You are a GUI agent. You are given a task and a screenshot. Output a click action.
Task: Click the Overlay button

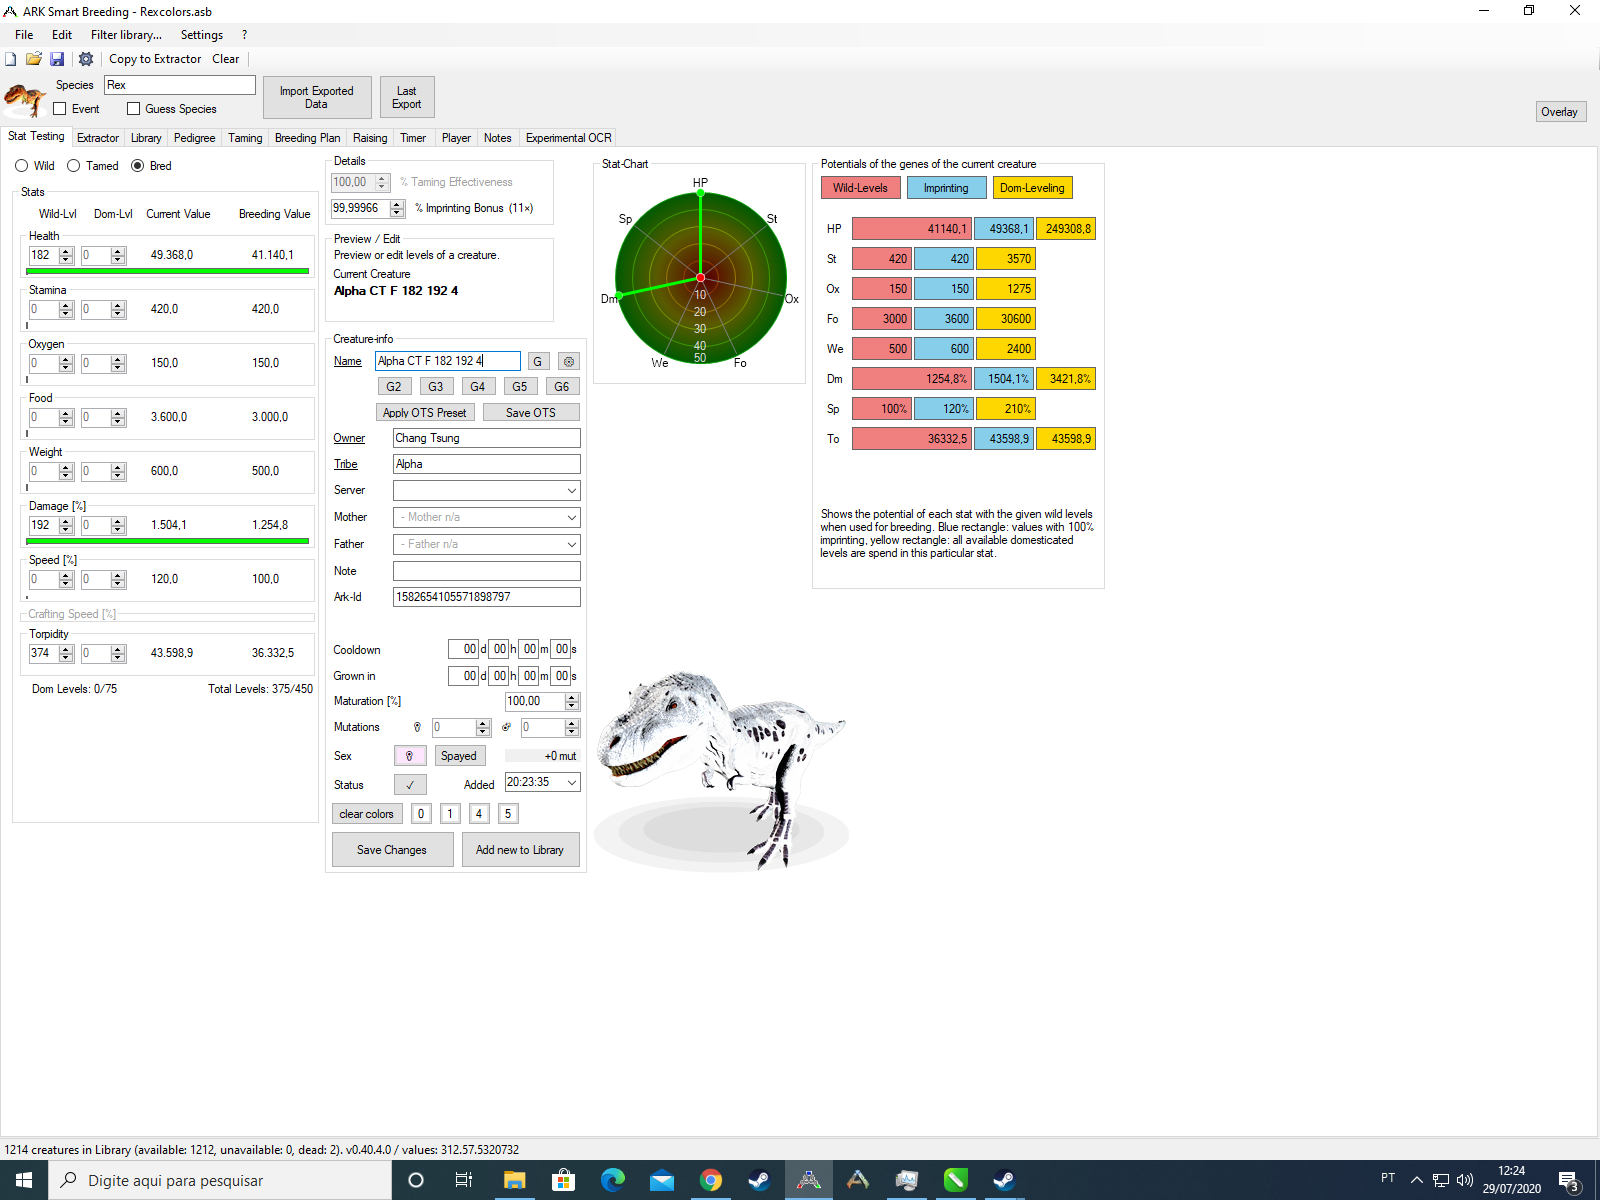click(x=1559, y=112)
